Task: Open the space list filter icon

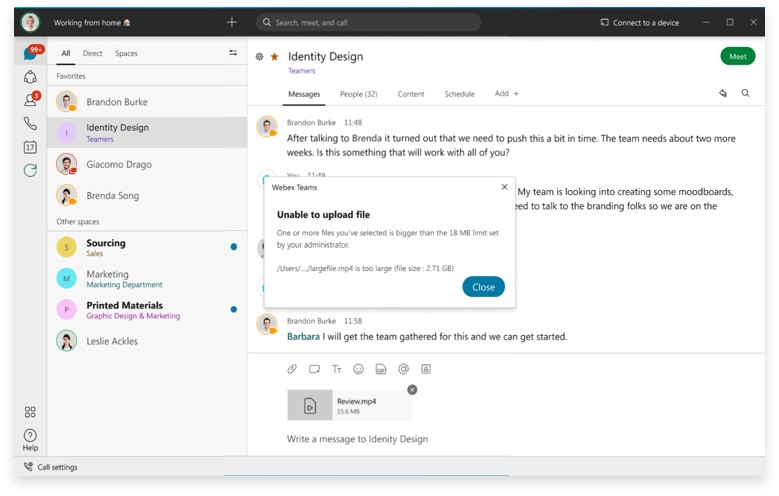Action: click(x=233, y=53)
